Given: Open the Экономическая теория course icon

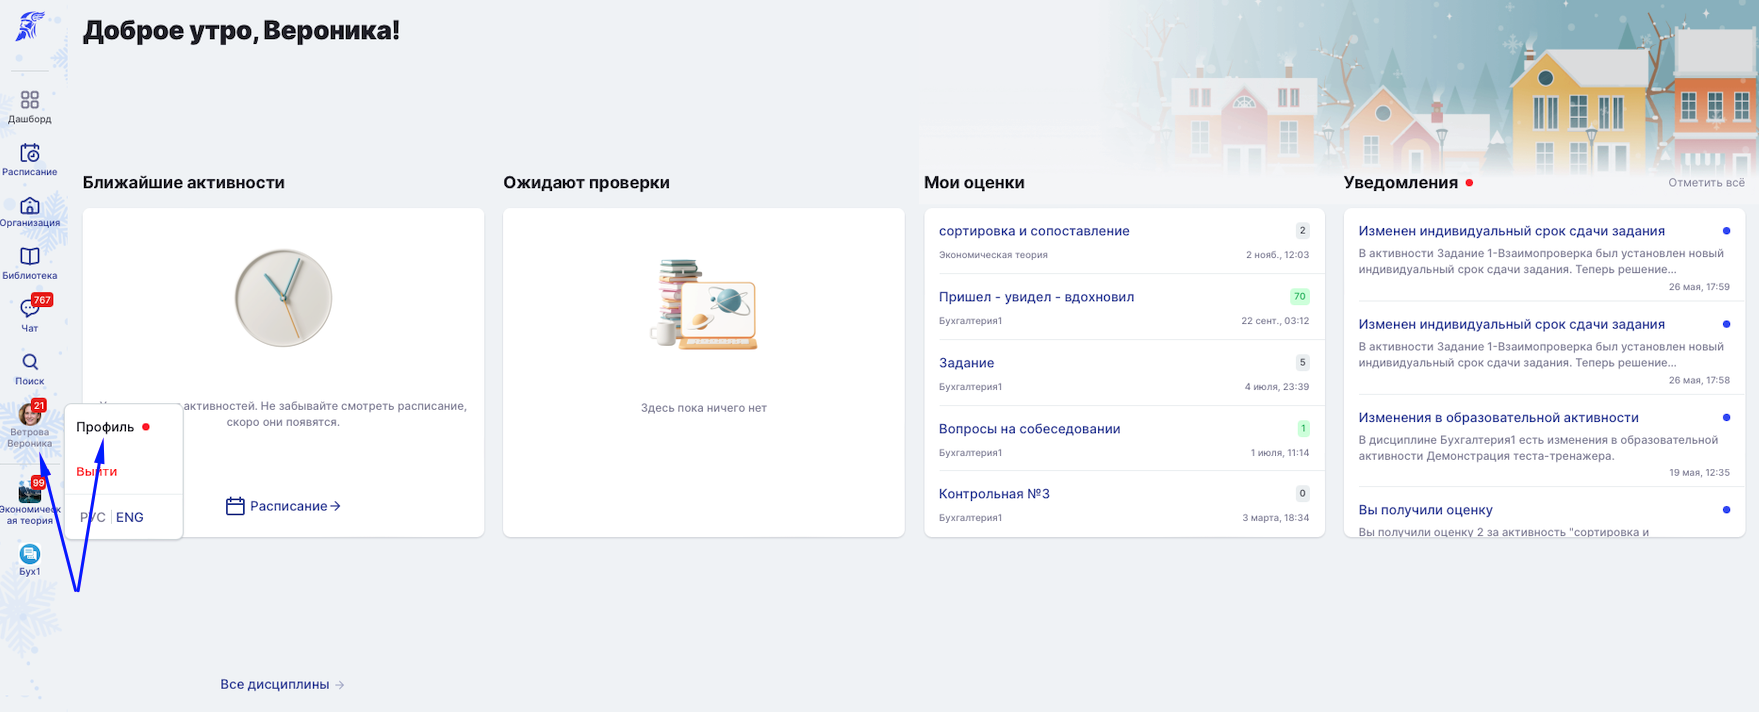Looking at the screenshot, I should click(30, 491).
